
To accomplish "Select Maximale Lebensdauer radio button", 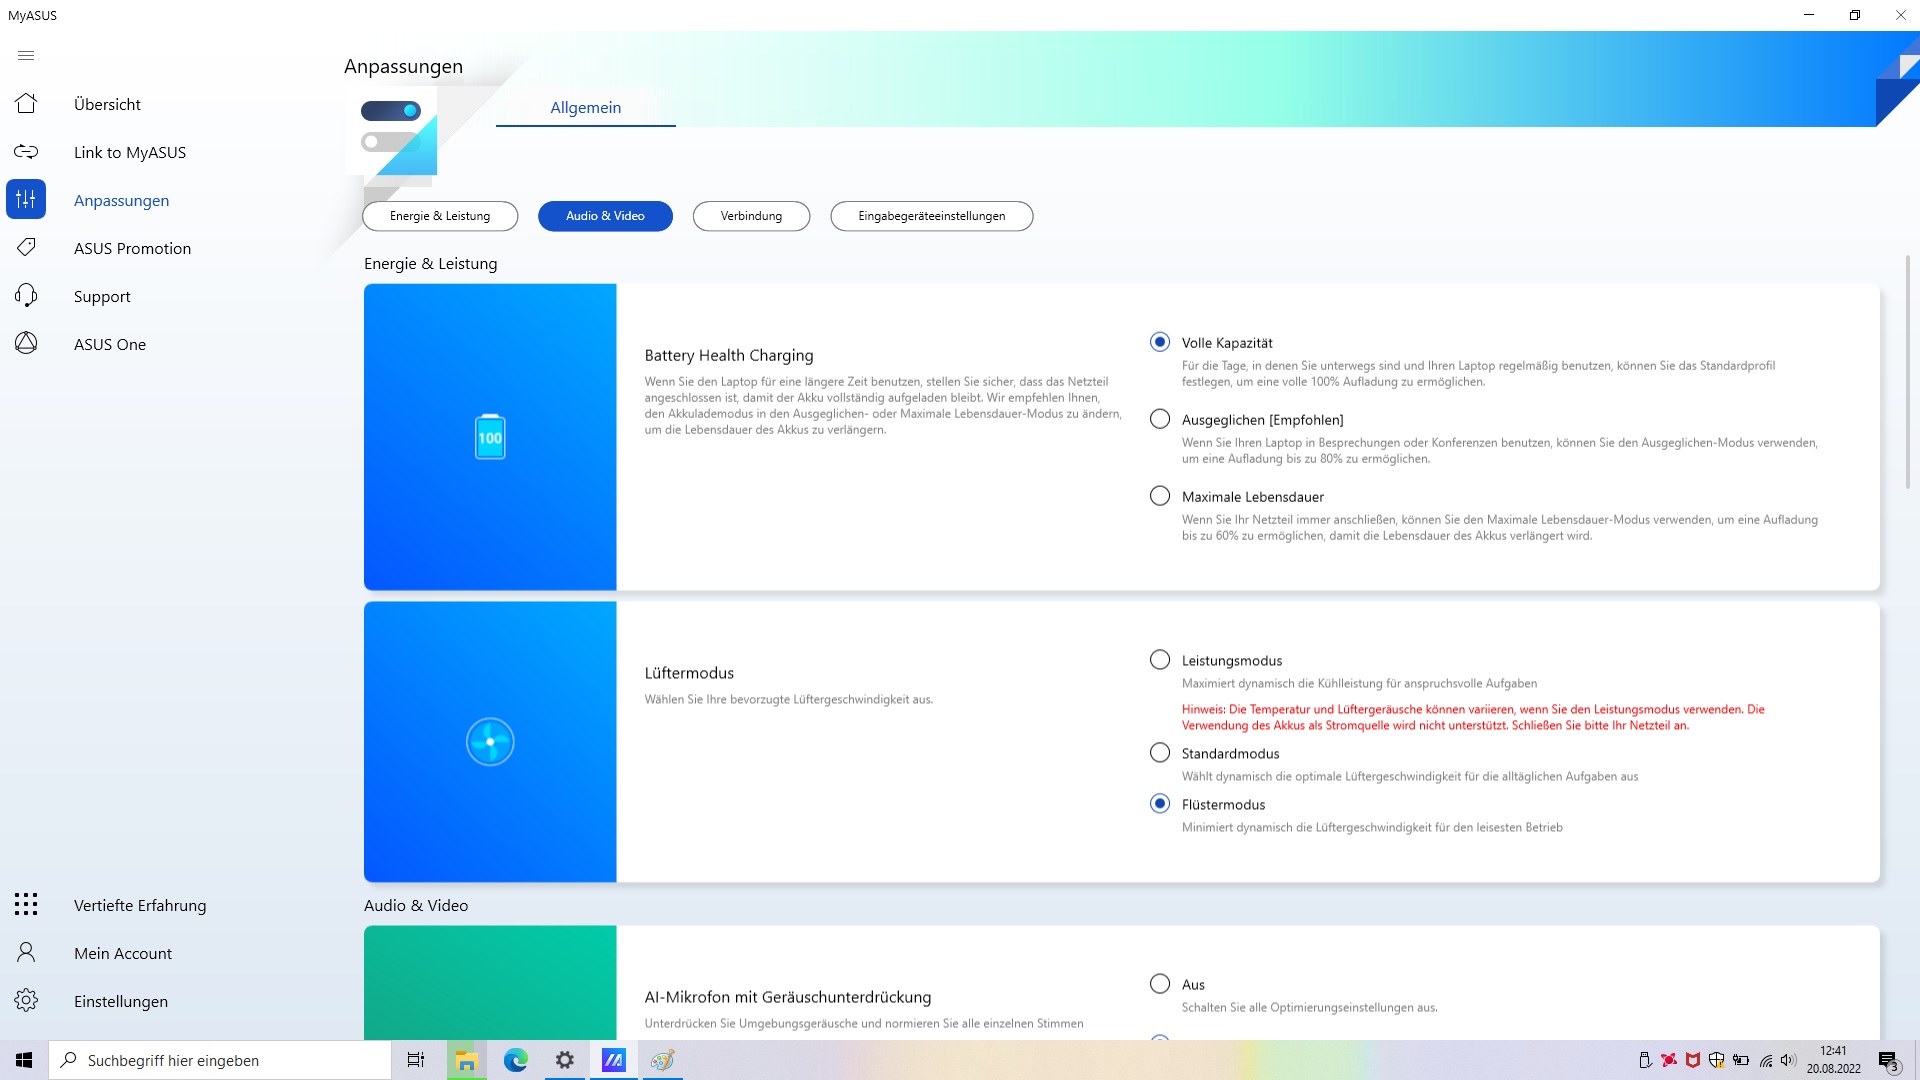I will tap(1160, 496).
